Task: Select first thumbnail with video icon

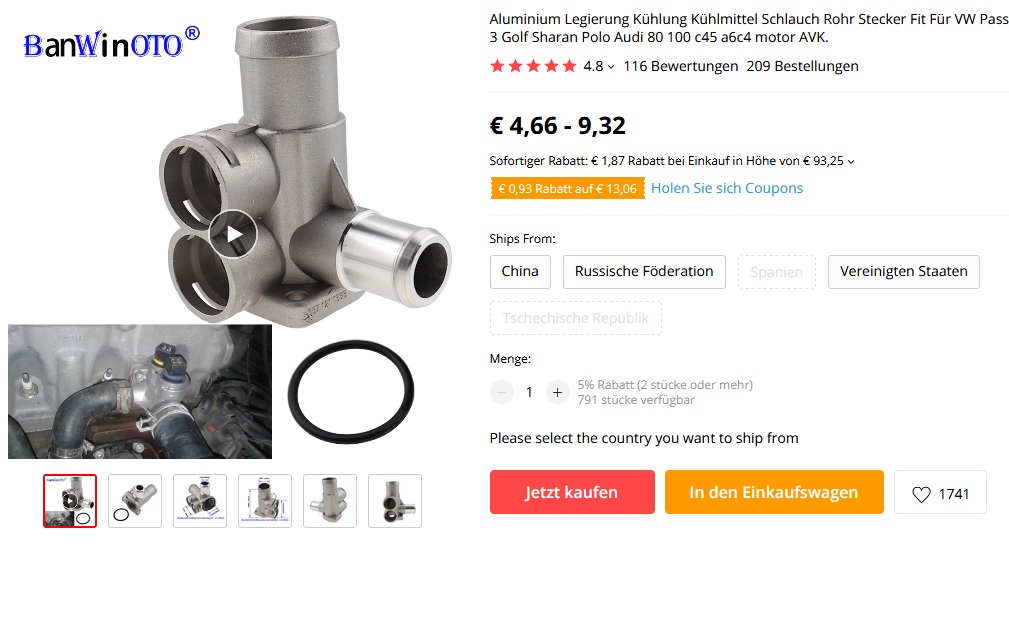Action: 70,501
